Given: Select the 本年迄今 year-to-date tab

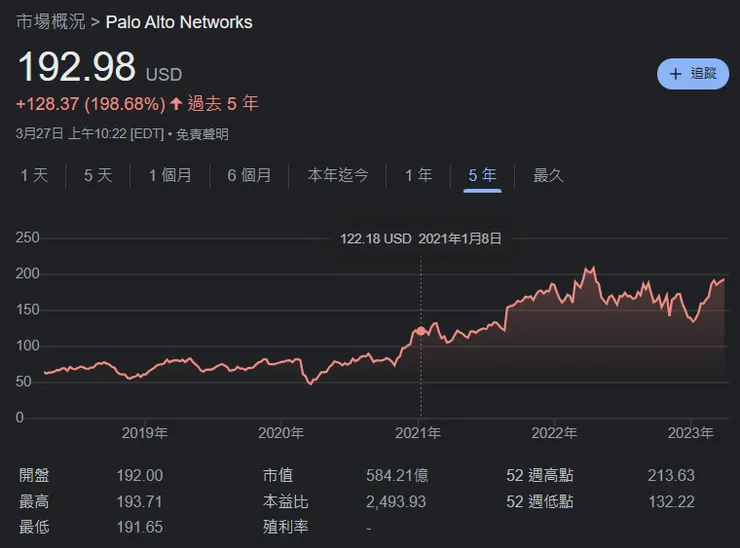Looking at the screenshot, I should [338, 175].
